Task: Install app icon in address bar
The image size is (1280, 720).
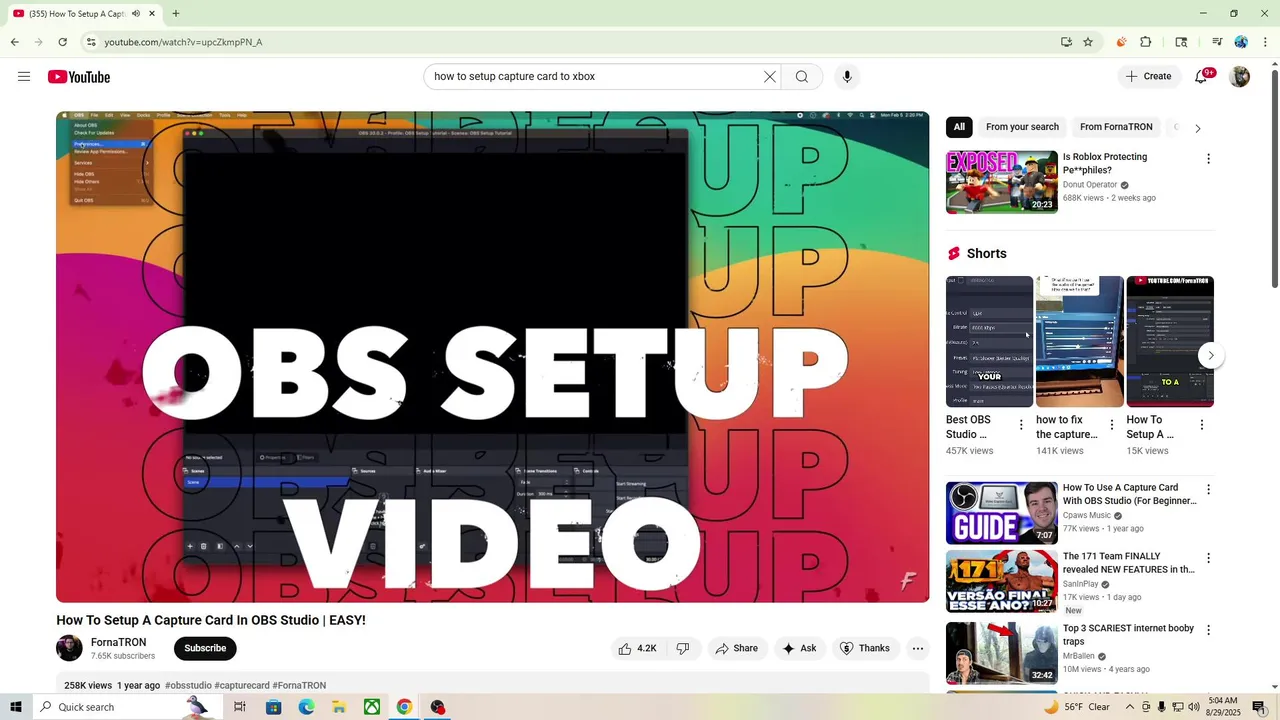Action: [x=1066, y=42]
